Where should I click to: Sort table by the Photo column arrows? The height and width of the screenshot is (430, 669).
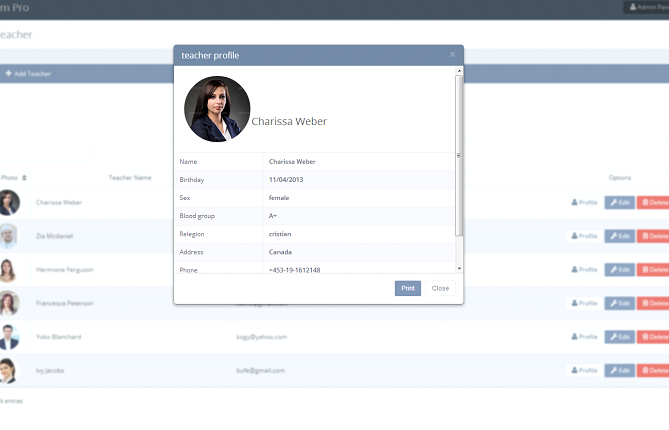(24, 178)
